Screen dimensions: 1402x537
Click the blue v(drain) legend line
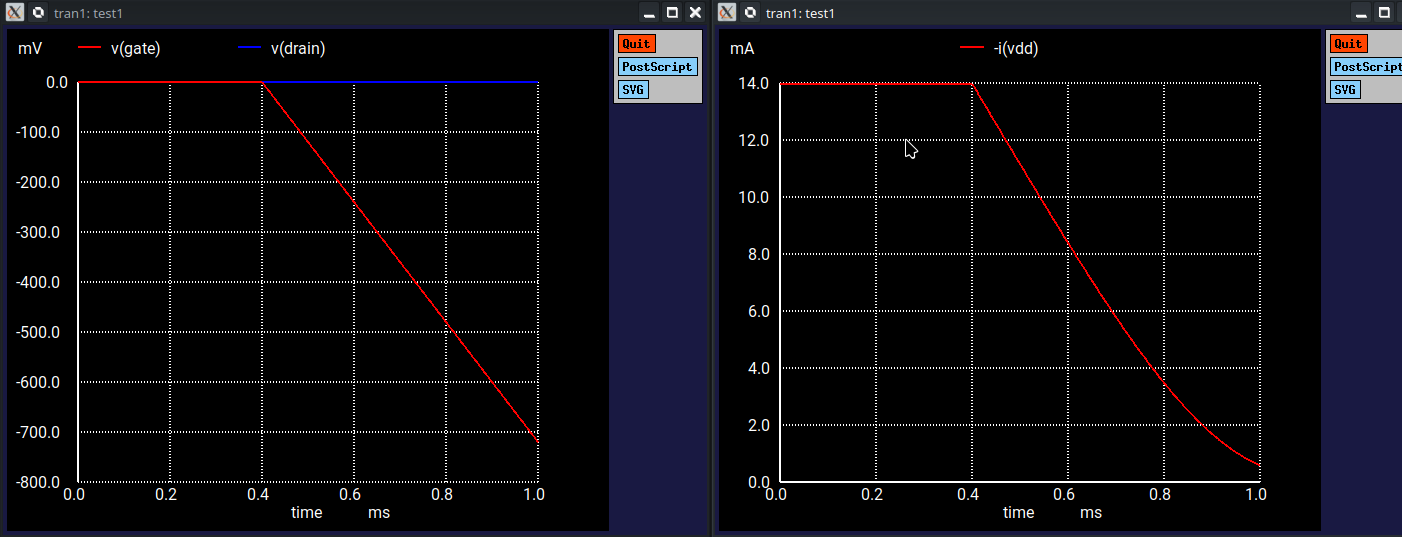coord(250,48)
